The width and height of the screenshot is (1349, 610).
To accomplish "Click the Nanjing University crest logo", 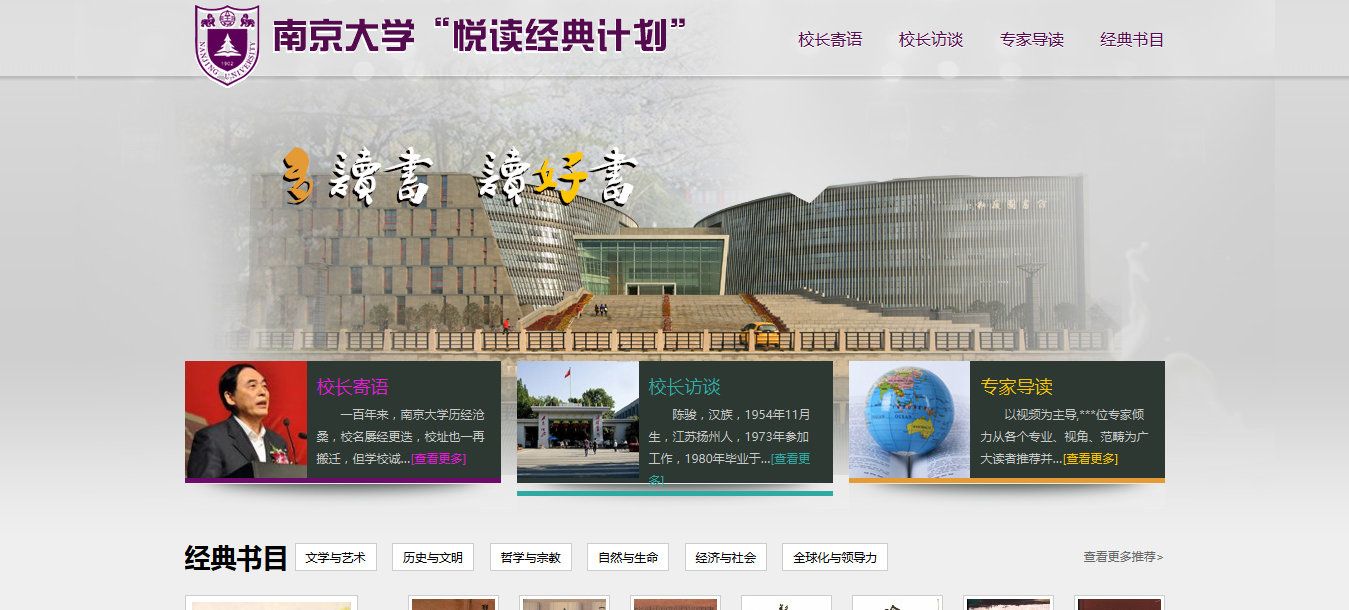I will point(227,44).
